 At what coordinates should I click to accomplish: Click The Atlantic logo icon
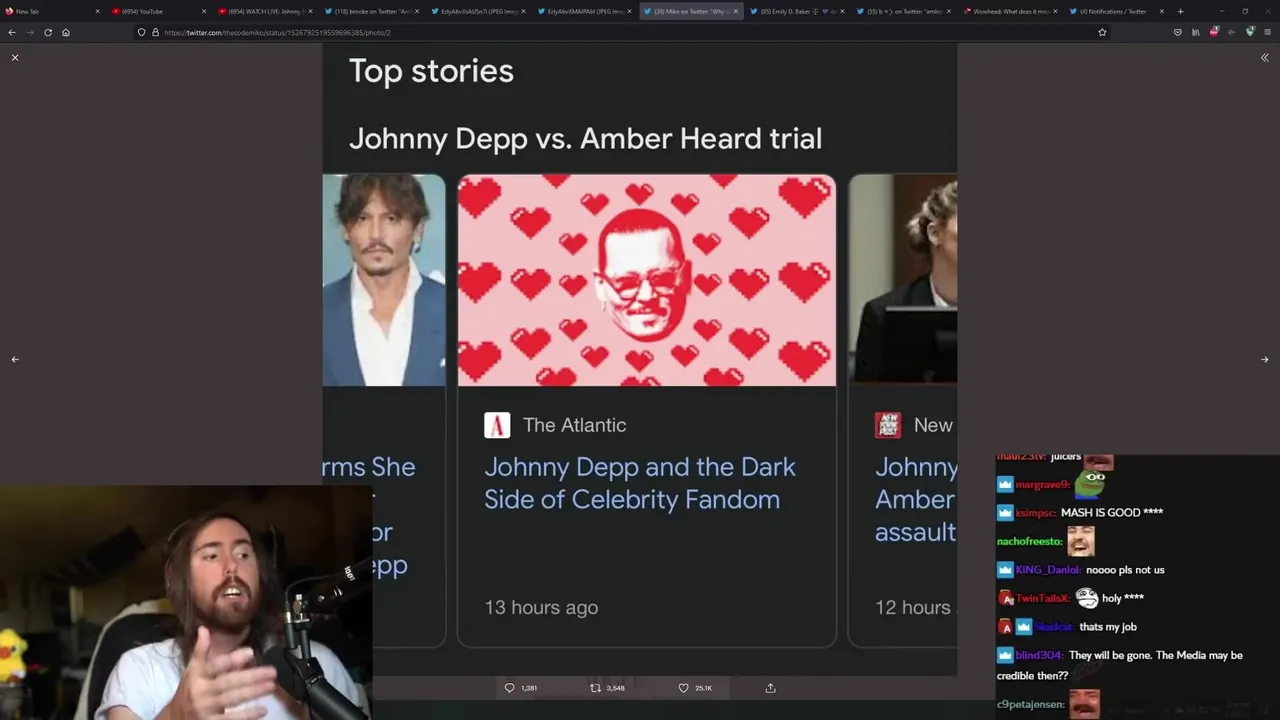pos(497,425)
